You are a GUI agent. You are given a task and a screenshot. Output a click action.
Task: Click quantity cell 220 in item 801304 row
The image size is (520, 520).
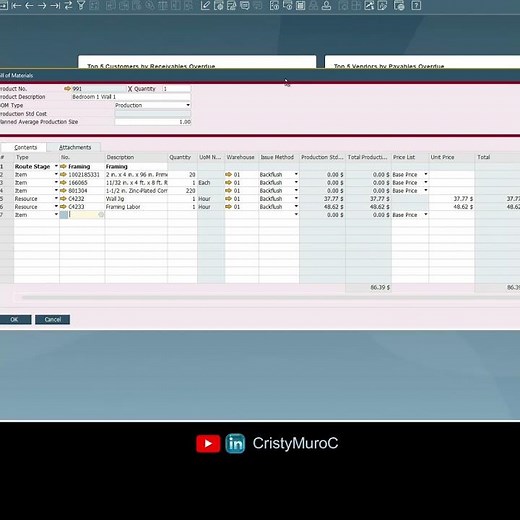point(182,191)
